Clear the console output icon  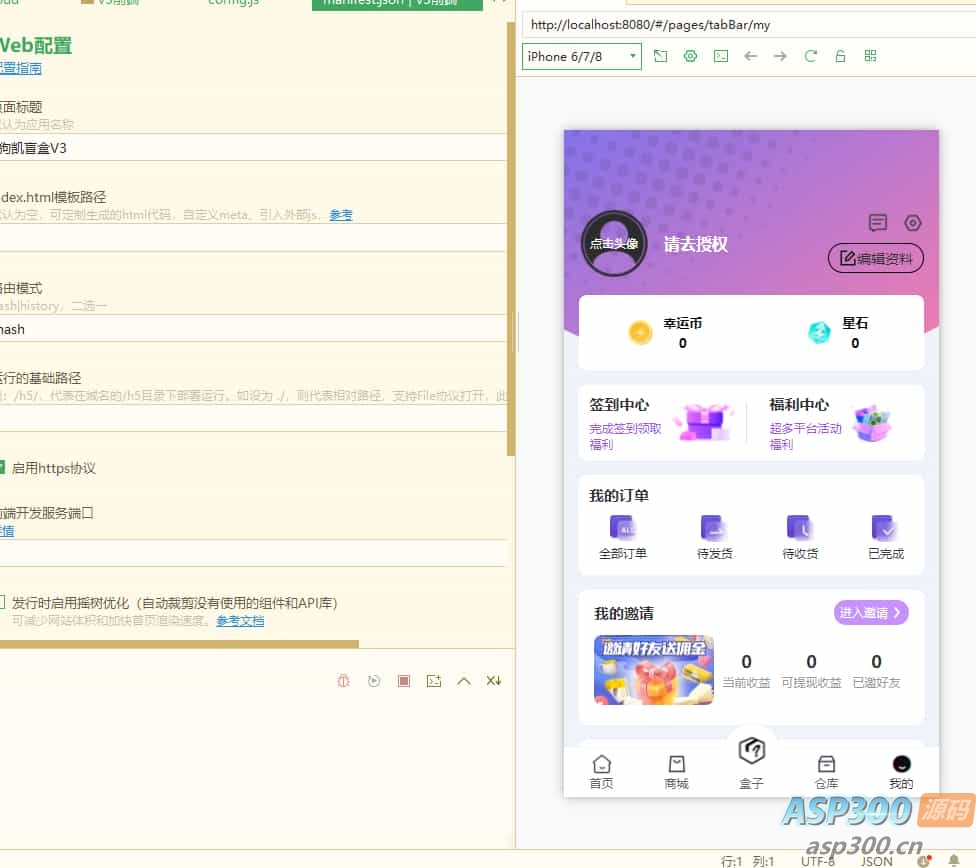click(494, 680)
